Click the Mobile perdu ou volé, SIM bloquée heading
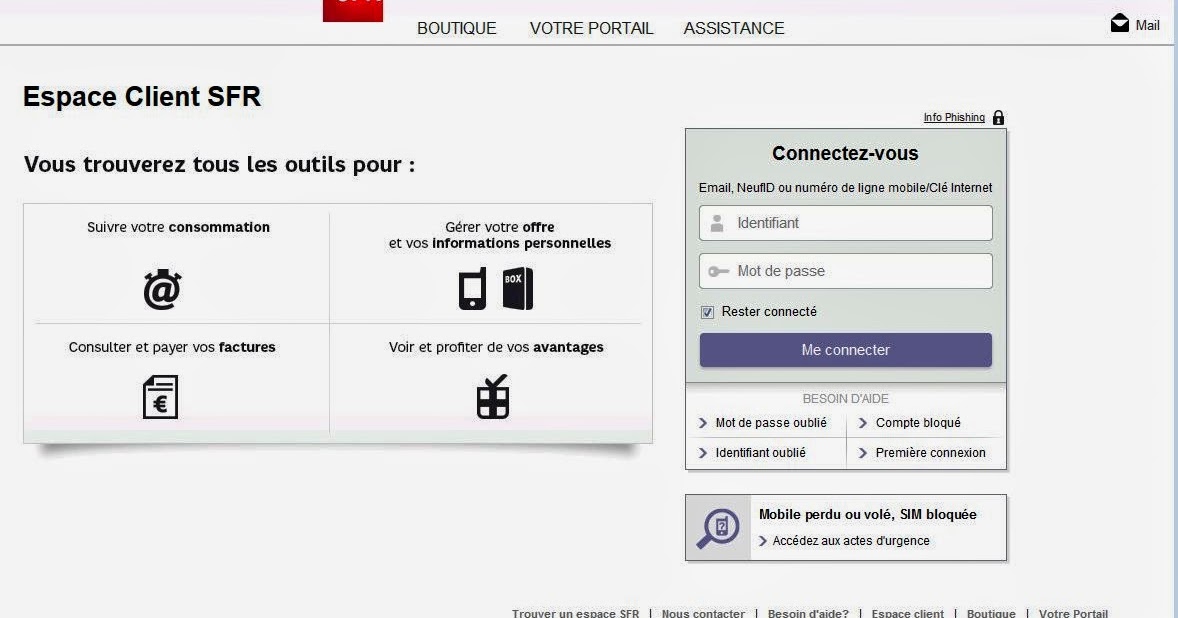This screenshot has height=618, width=1178. pos(868,514)
